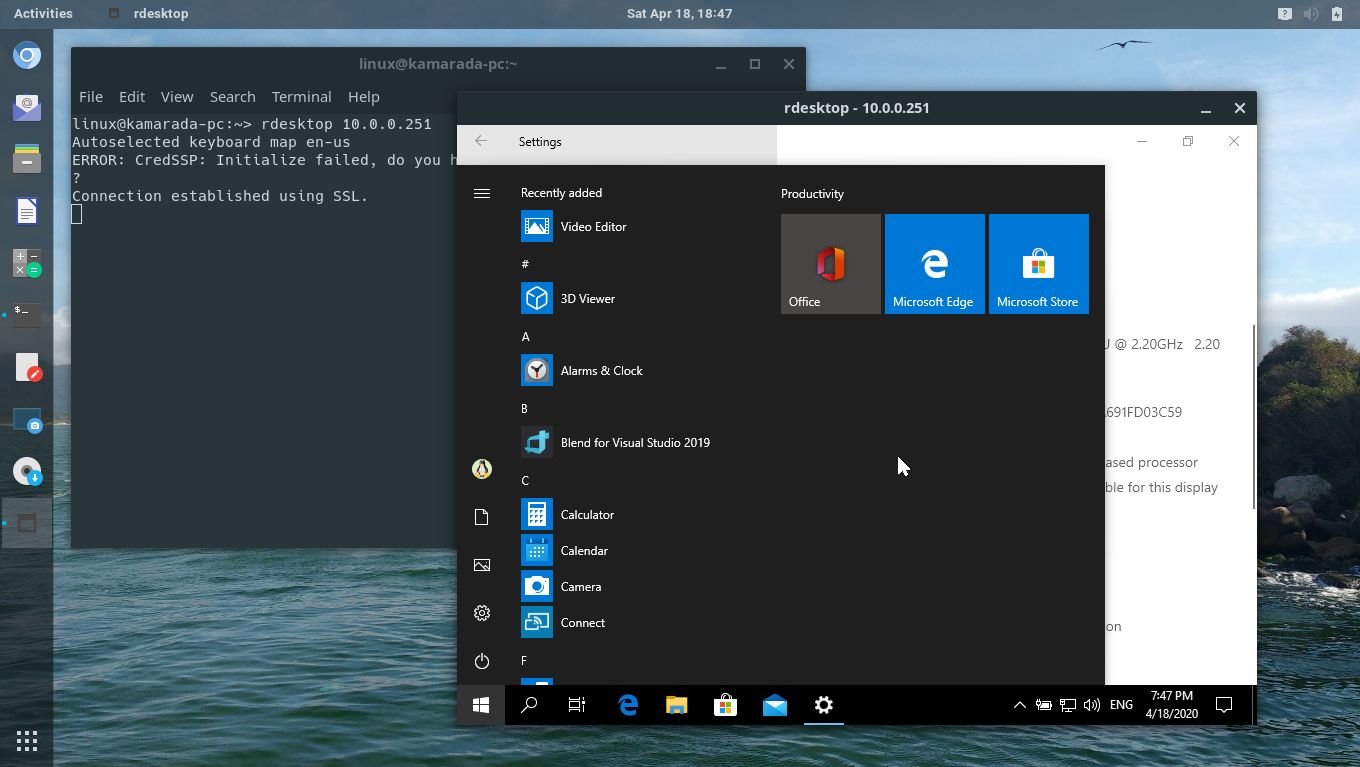Open Video Editor from Recently added
This screenshot has width=1360, height=767.
pyautogui.click(x=593, y=226)
